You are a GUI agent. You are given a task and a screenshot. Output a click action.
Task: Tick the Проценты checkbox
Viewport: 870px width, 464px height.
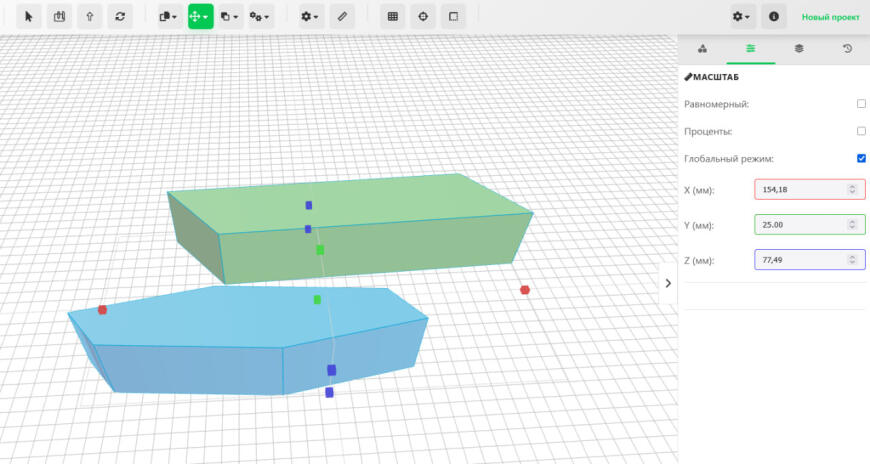coord(861,131)
